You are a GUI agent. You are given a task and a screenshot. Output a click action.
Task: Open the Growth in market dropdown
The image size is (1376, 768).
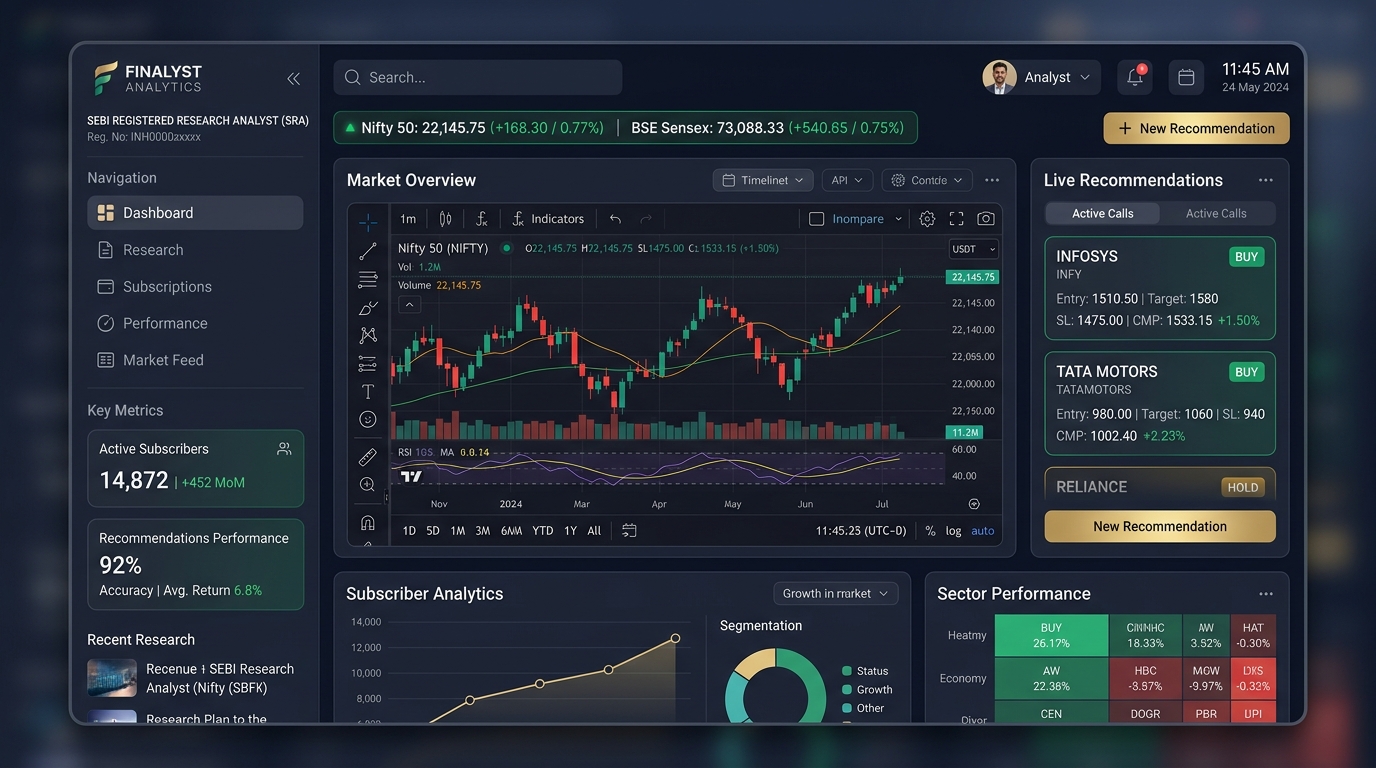point(836,593)
